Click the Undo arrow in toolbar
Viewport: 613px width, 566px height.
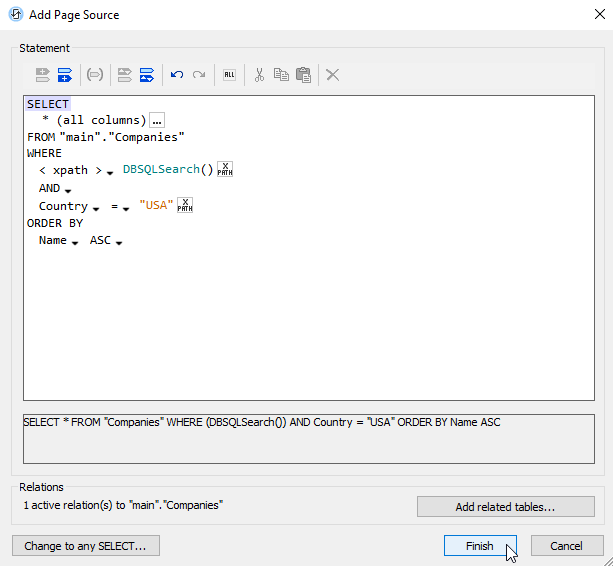tap(177, 75)
